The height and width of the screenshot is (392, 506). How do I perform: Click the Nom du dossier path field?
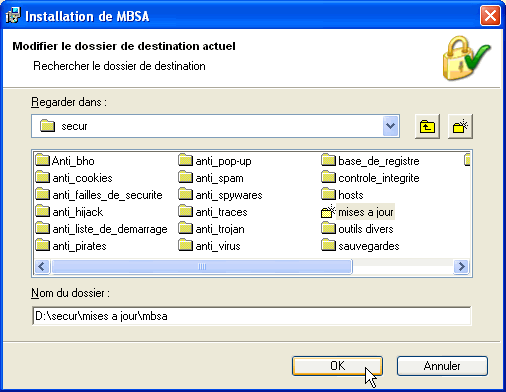(252, 316)
